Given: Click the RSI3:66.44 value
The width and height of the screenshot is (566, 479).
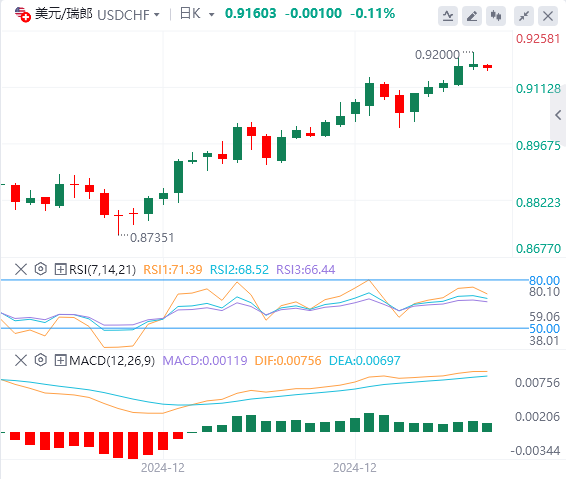Looking at the screenshot, I should [306, 270].
